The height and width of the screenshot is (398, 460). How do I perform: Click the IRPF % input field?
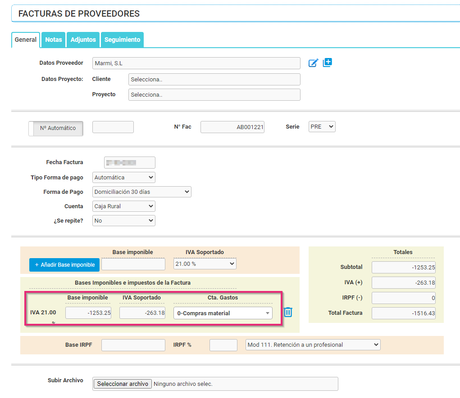[223, 345]
